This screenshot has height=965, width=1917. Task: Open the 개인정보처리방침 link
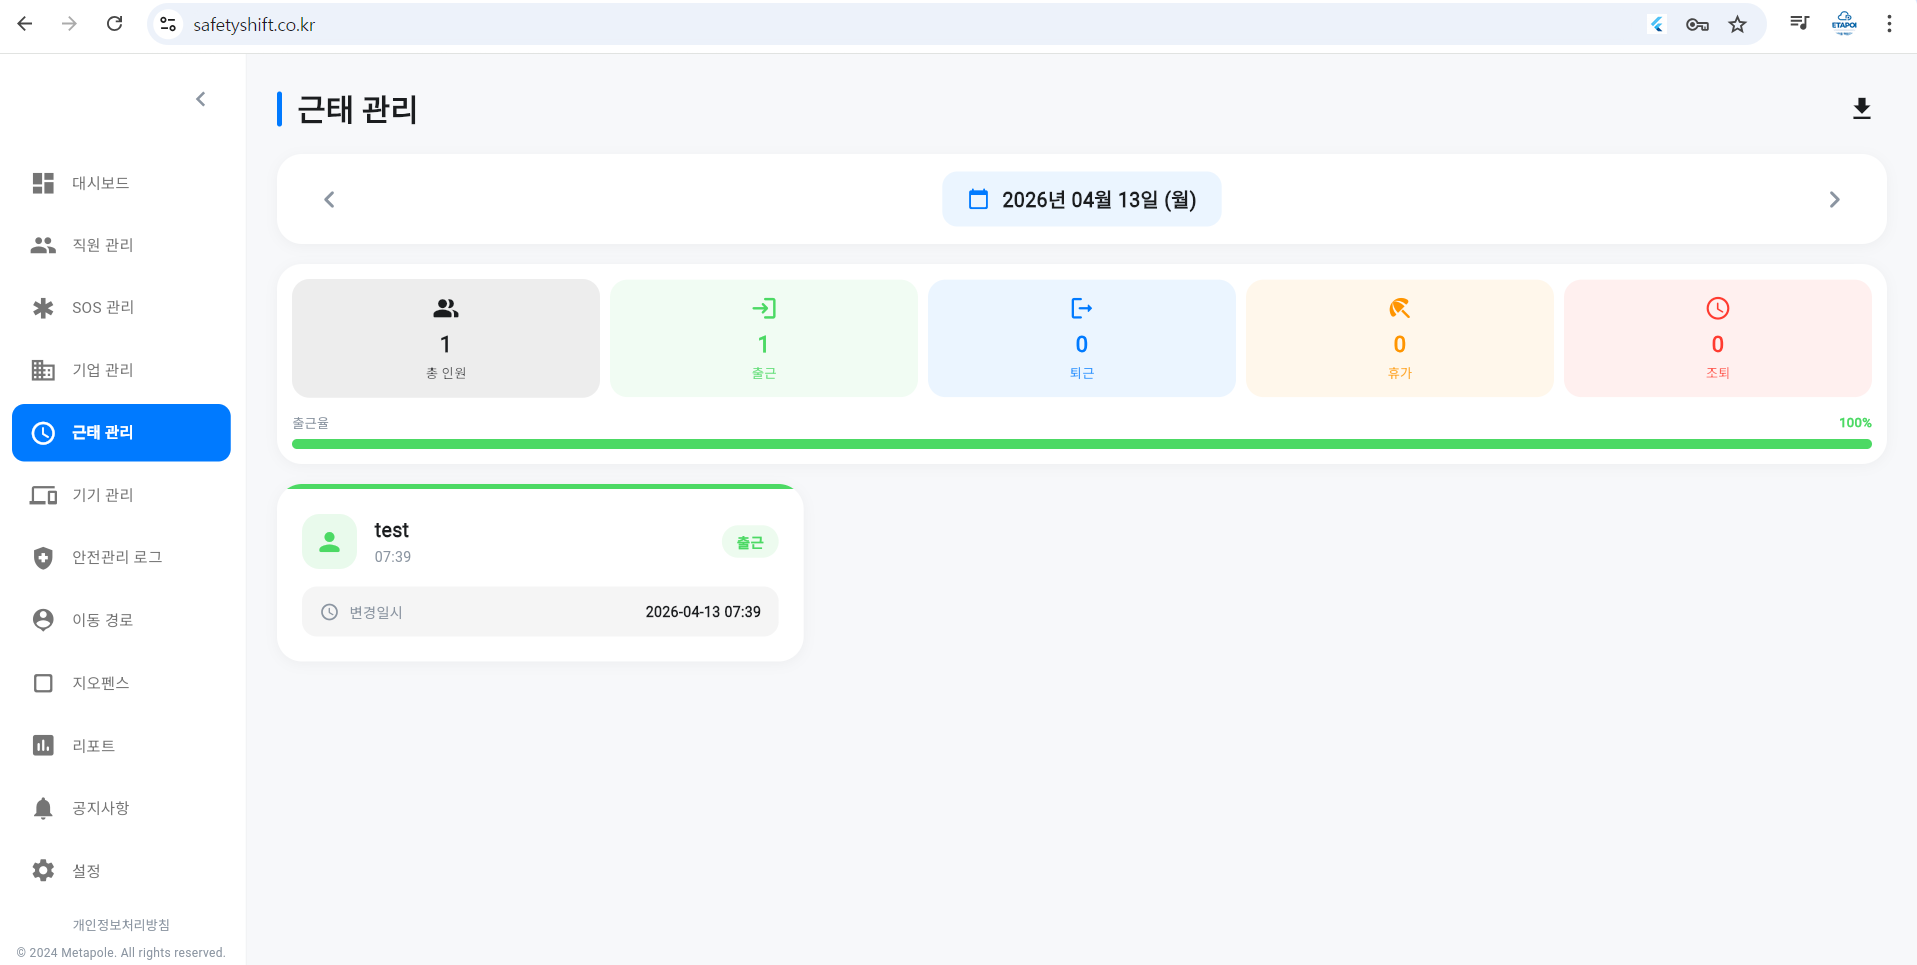[x=121, y=925]
